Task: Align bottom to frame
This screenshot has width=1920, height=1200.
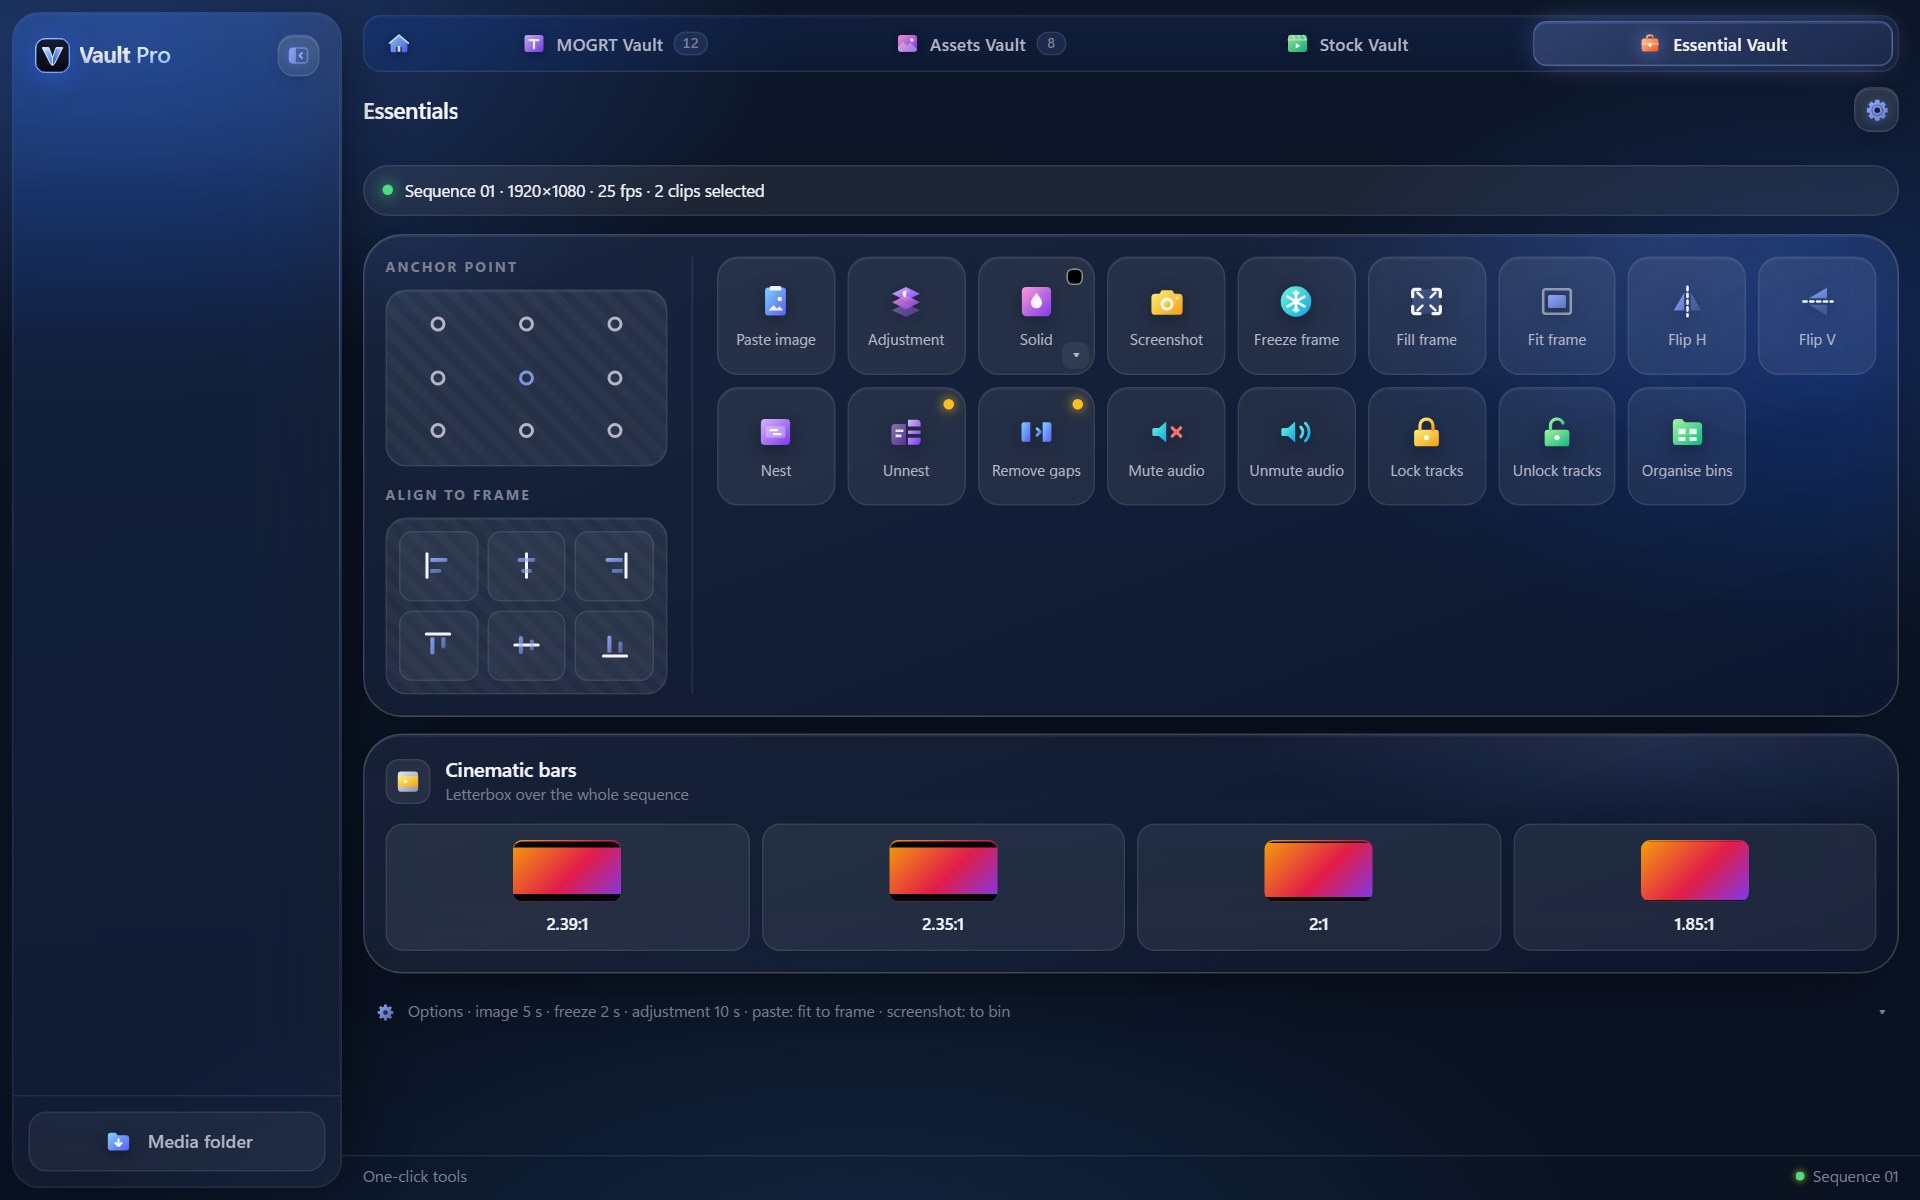Action: (614, 646)
